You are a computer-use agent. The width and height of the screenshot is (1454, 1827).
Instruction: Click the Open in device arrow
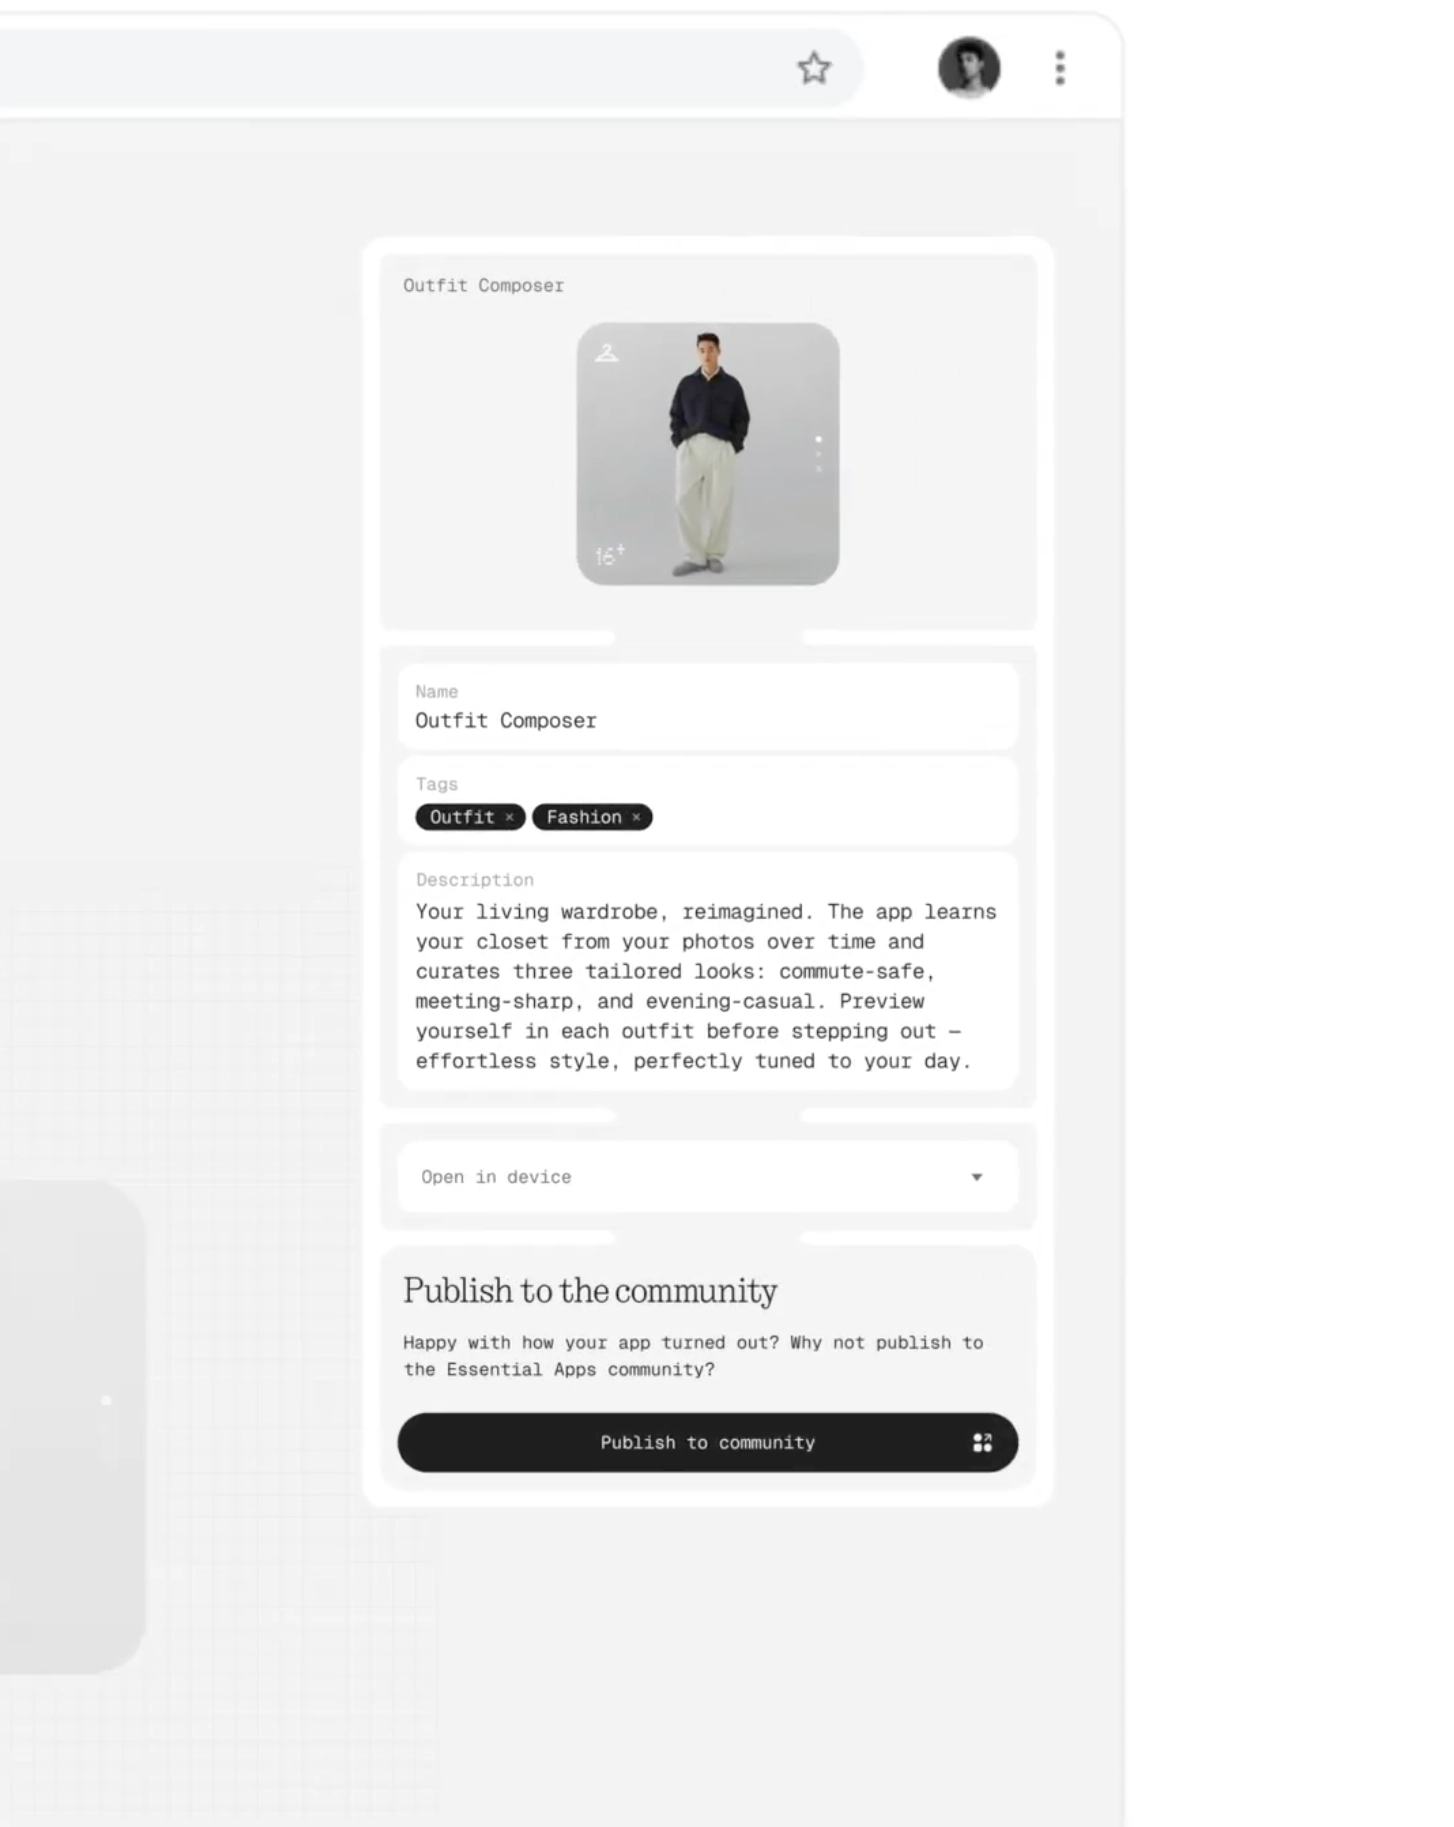(977, 1177)
